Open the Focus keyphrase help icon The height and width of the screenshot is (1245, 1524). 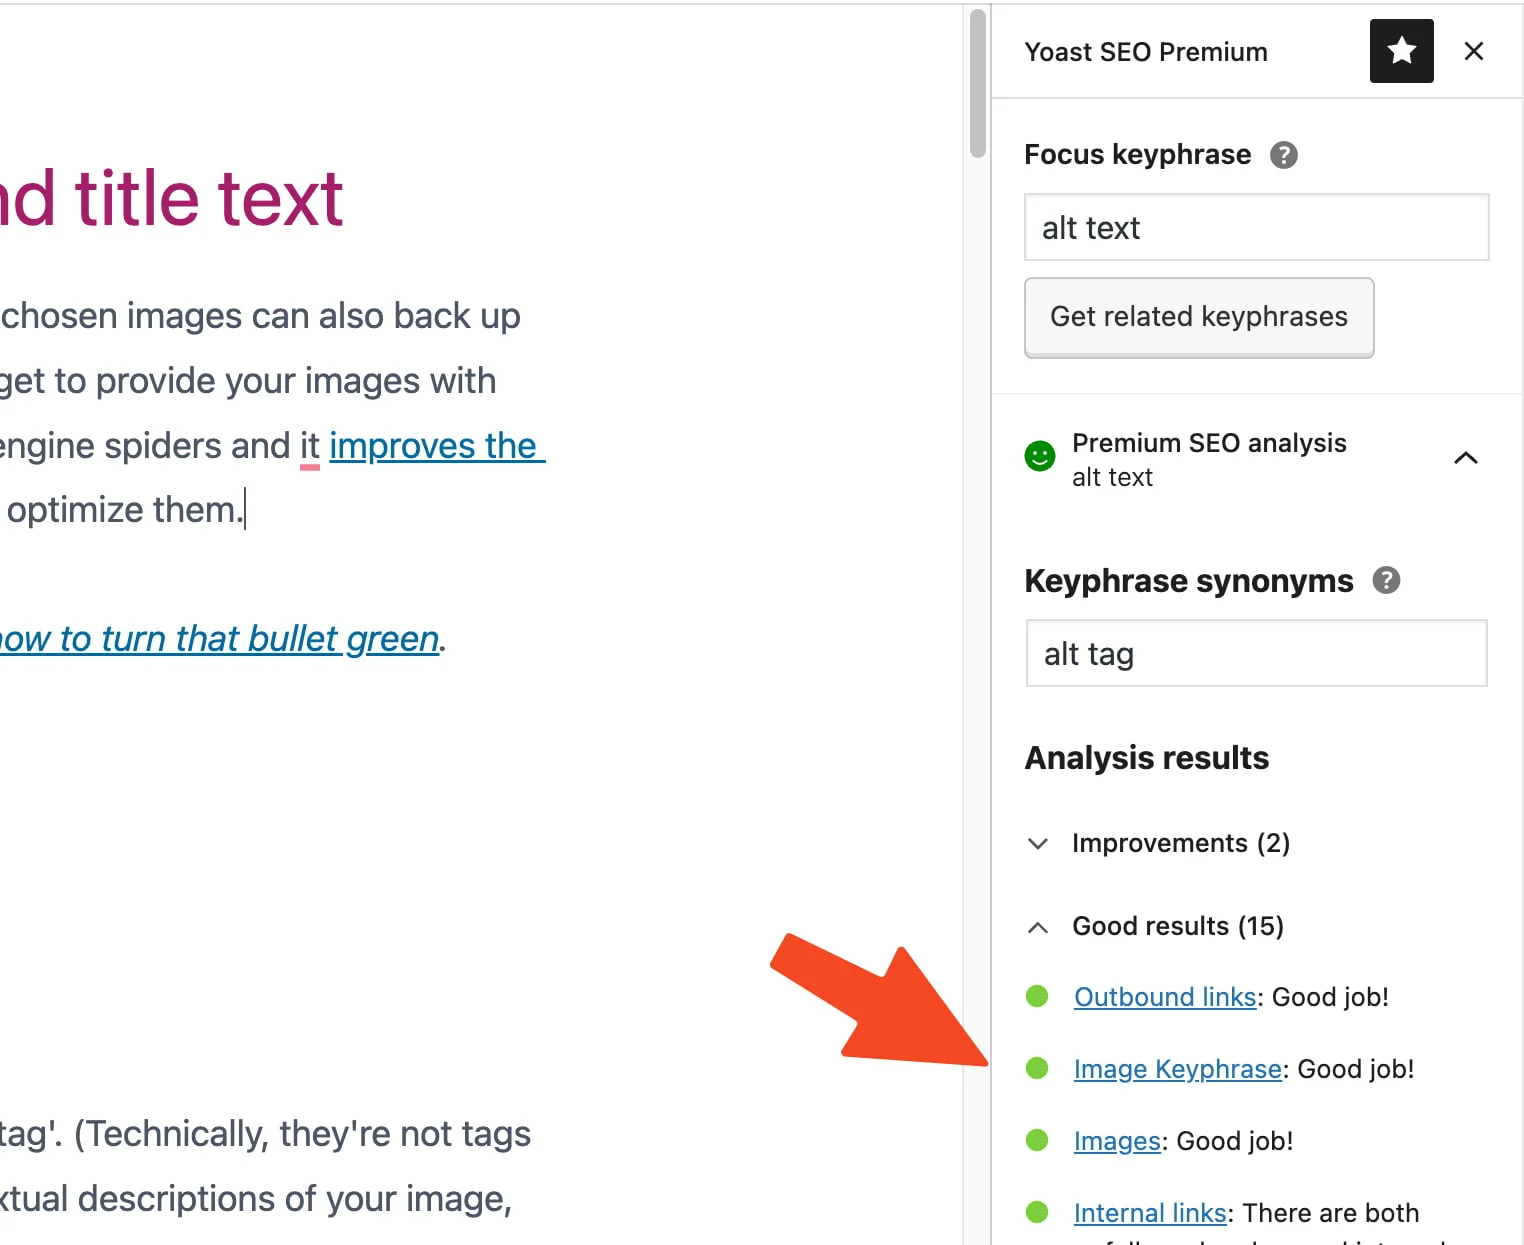pos(1286,154)
